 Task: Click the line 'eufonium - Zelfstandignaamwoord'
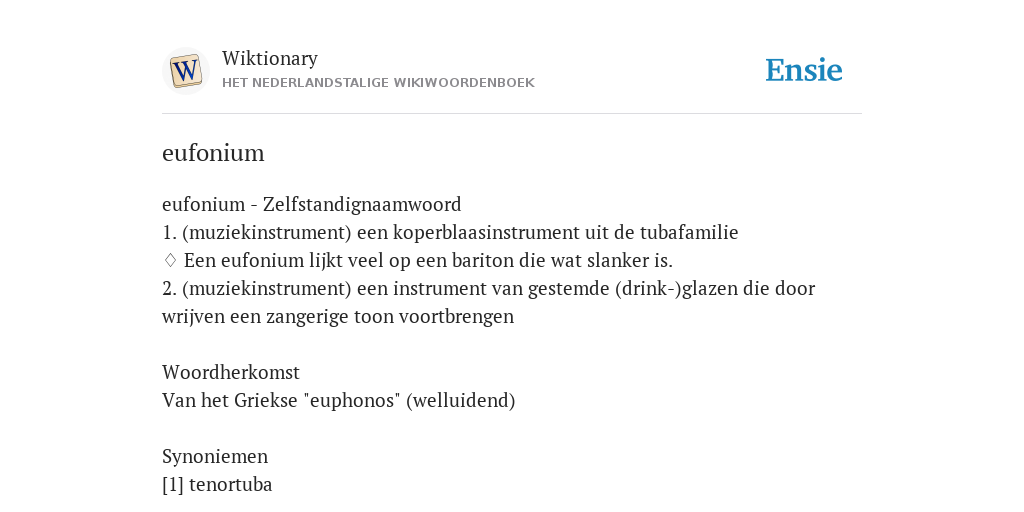tap(312, 204)
